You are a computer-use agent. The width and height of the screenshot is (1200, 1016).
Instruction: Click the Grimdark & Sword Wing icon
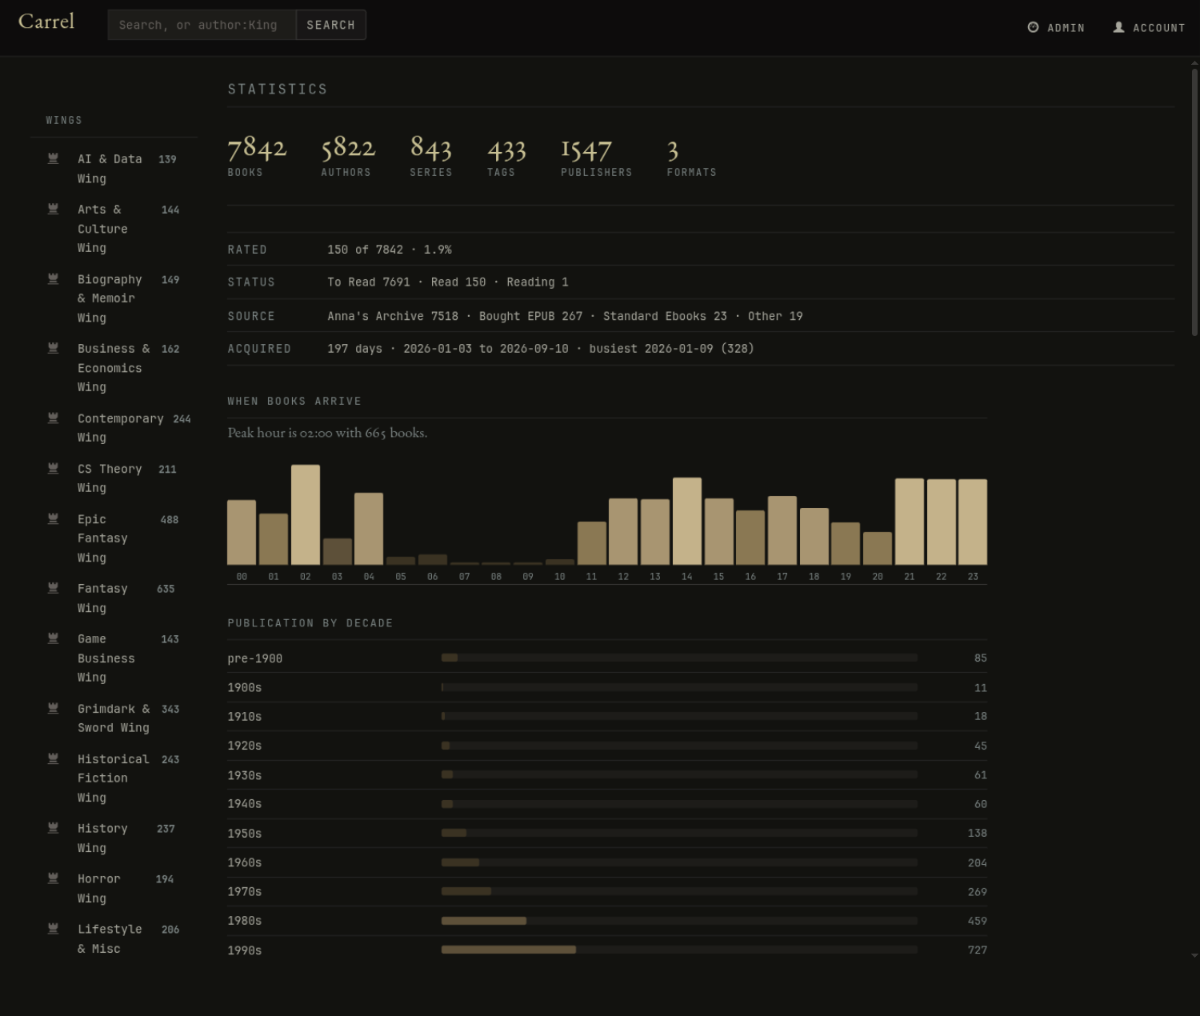coord(53,708)
